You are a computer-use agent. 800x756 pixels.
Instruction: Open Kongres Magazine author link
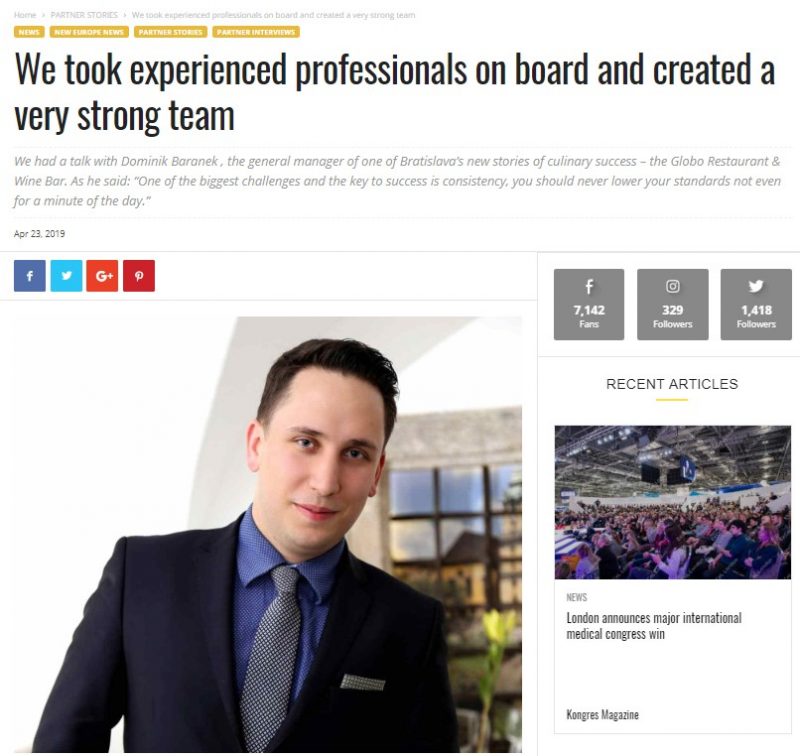(602, 715)
